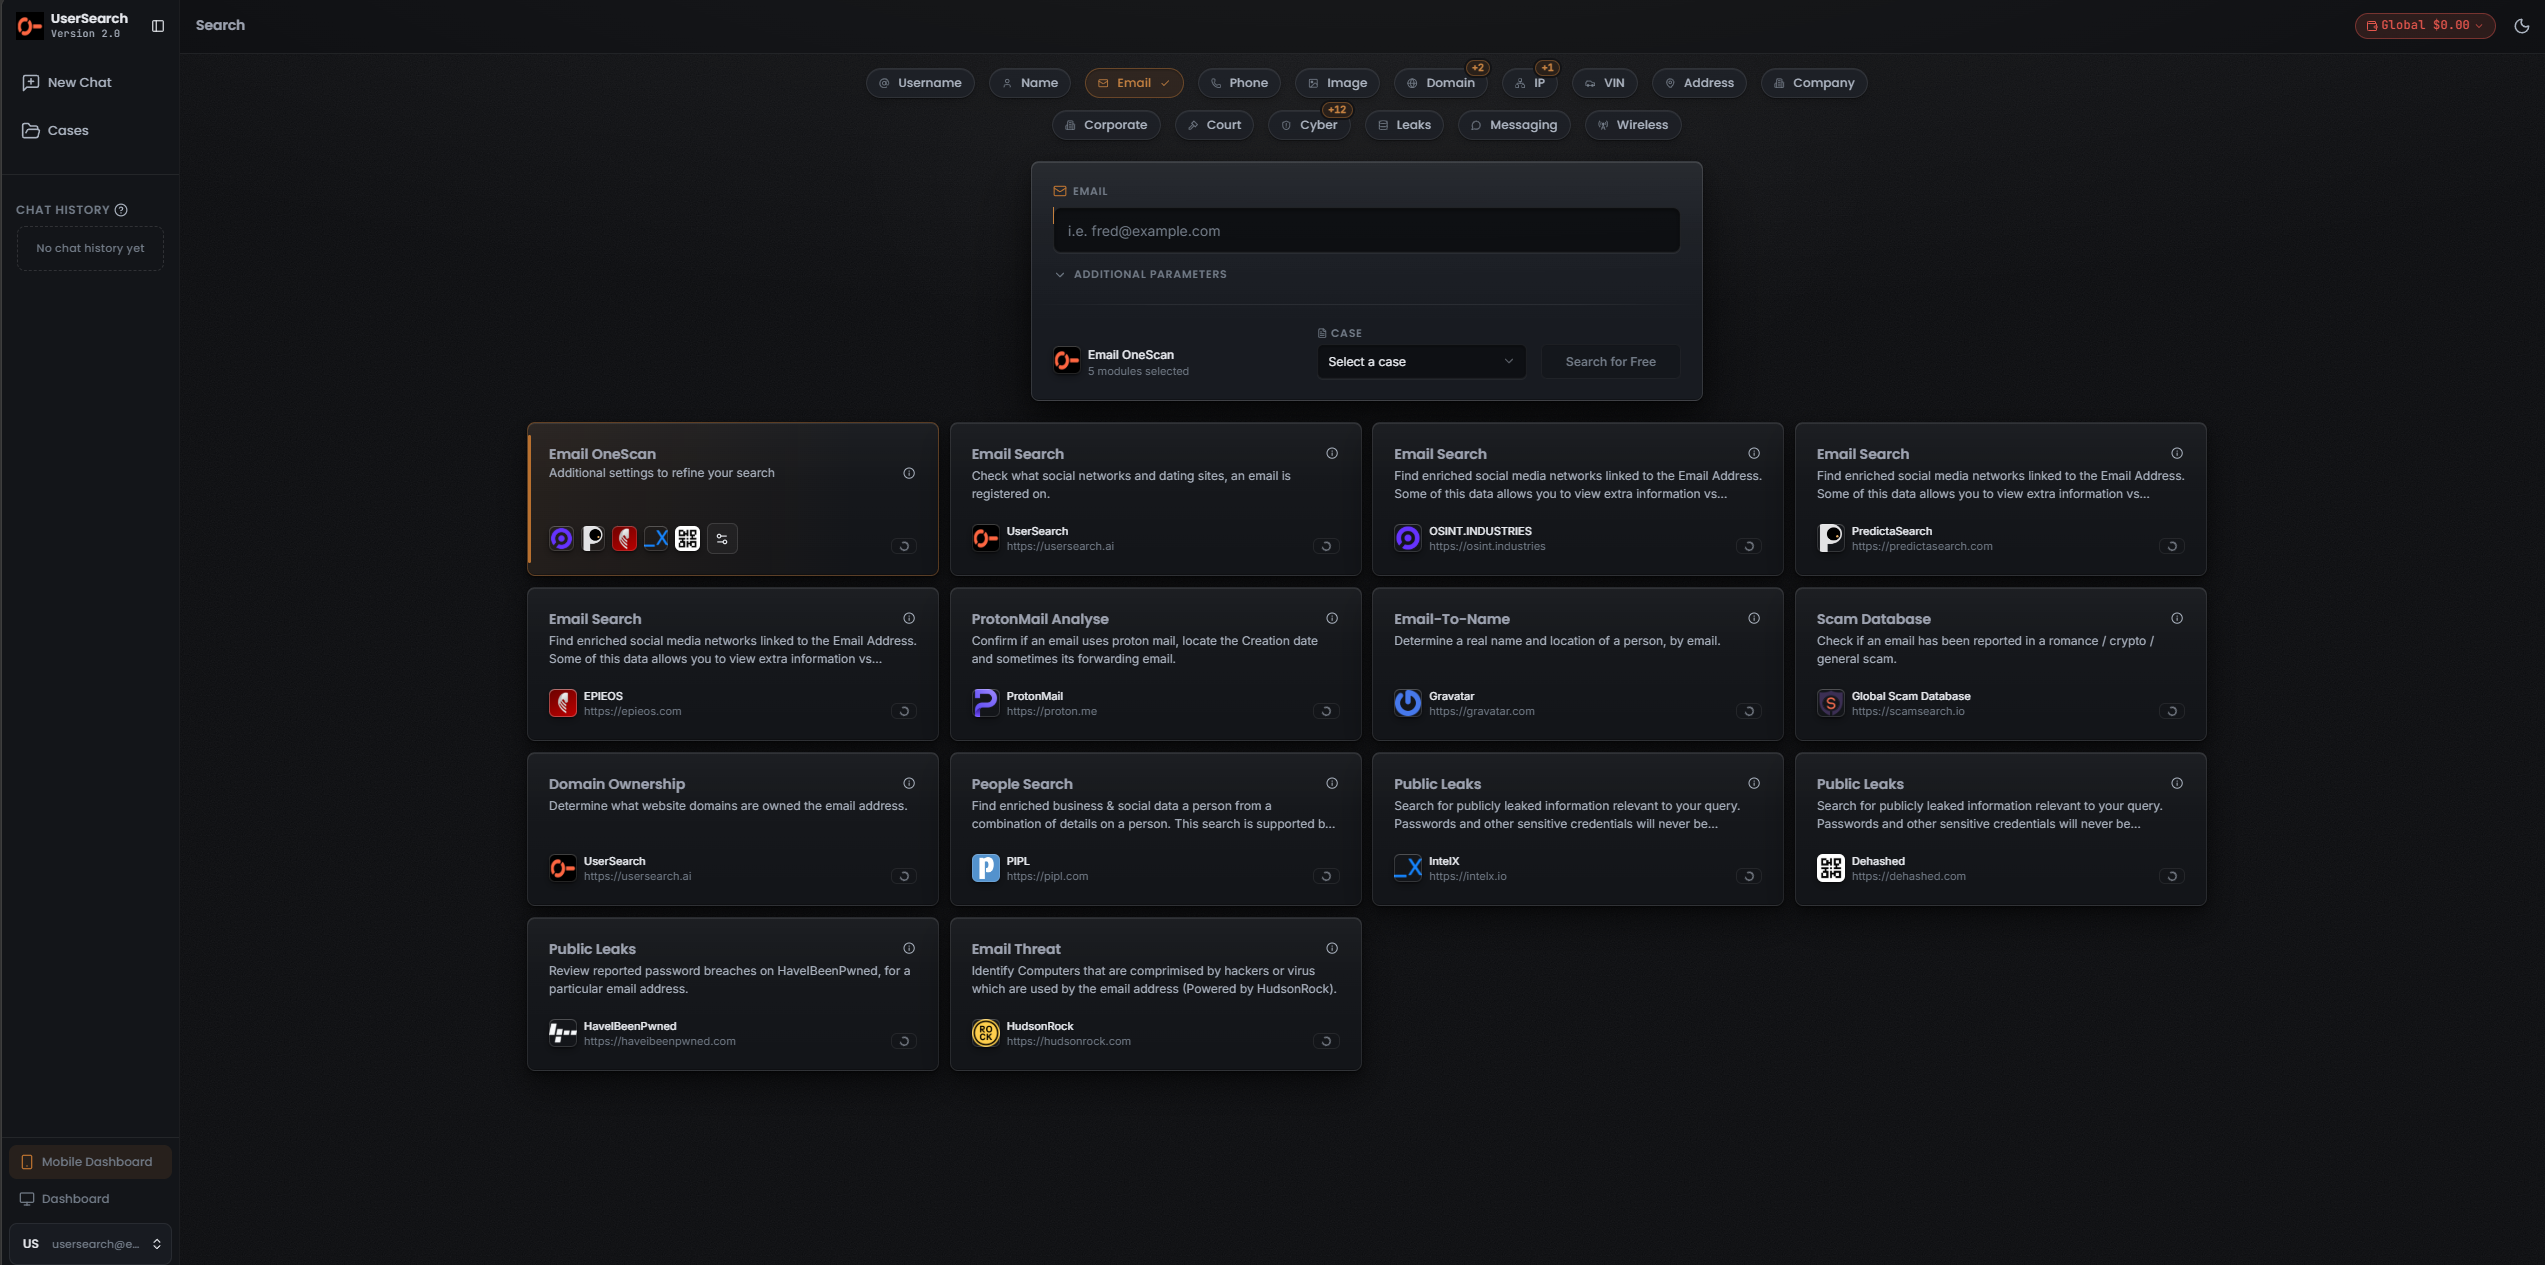Show info for Email OneScan card
This screenshot has height=1265, width=2545.
point(909,474)
